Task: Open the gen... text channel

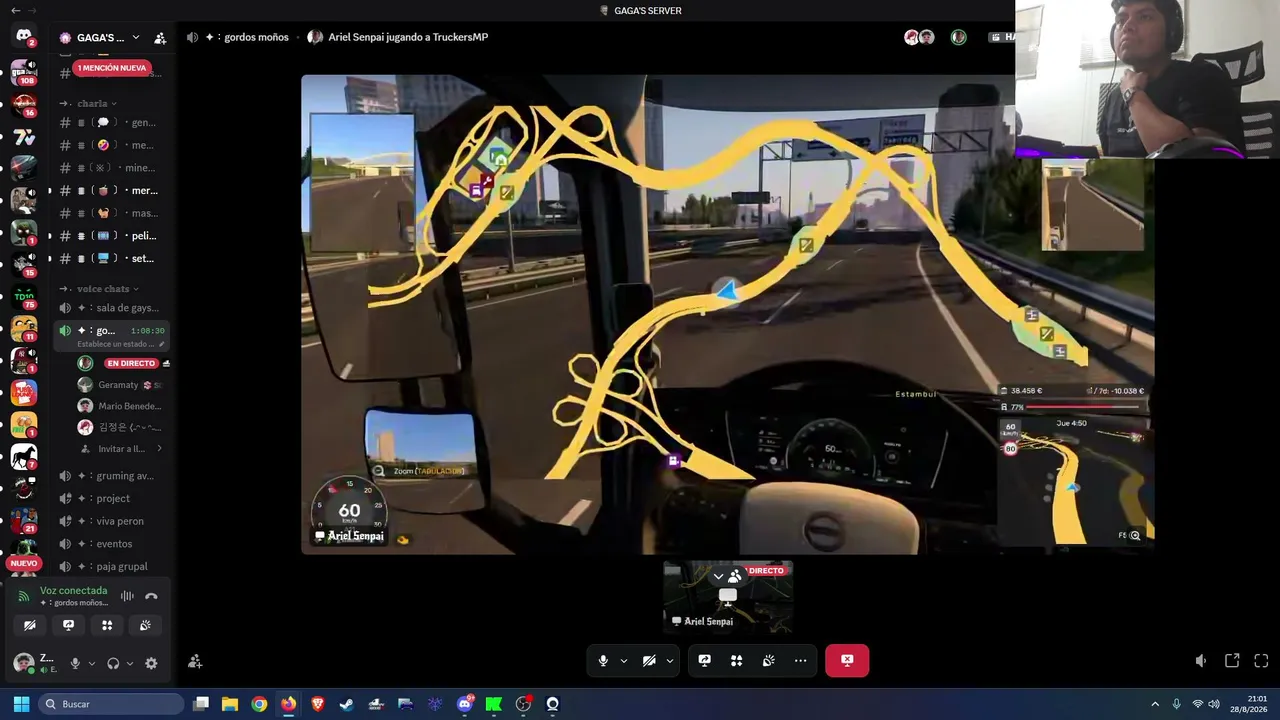Action: 111,123
